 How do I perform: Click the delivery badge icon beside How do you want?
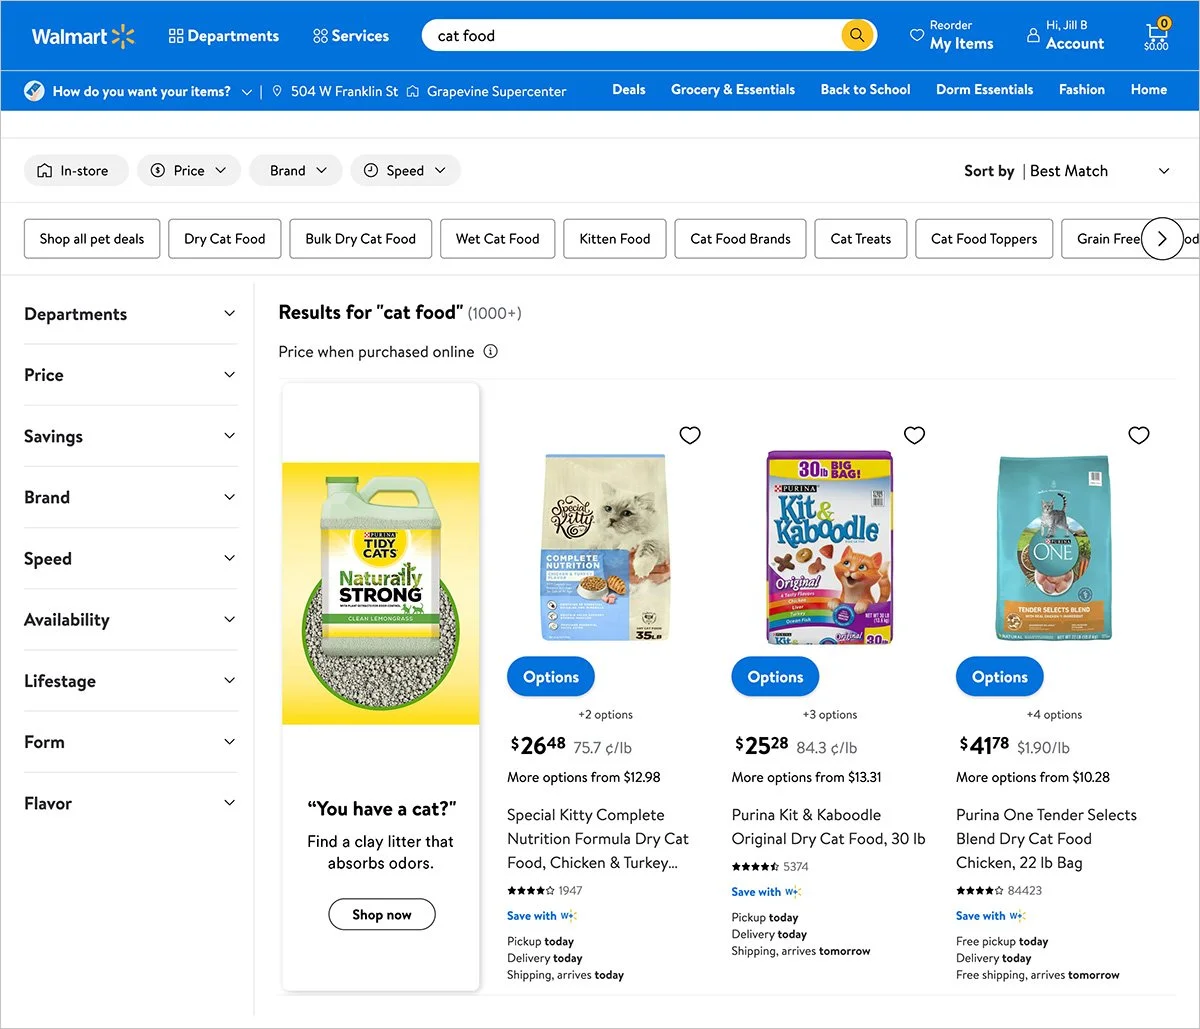34,91
